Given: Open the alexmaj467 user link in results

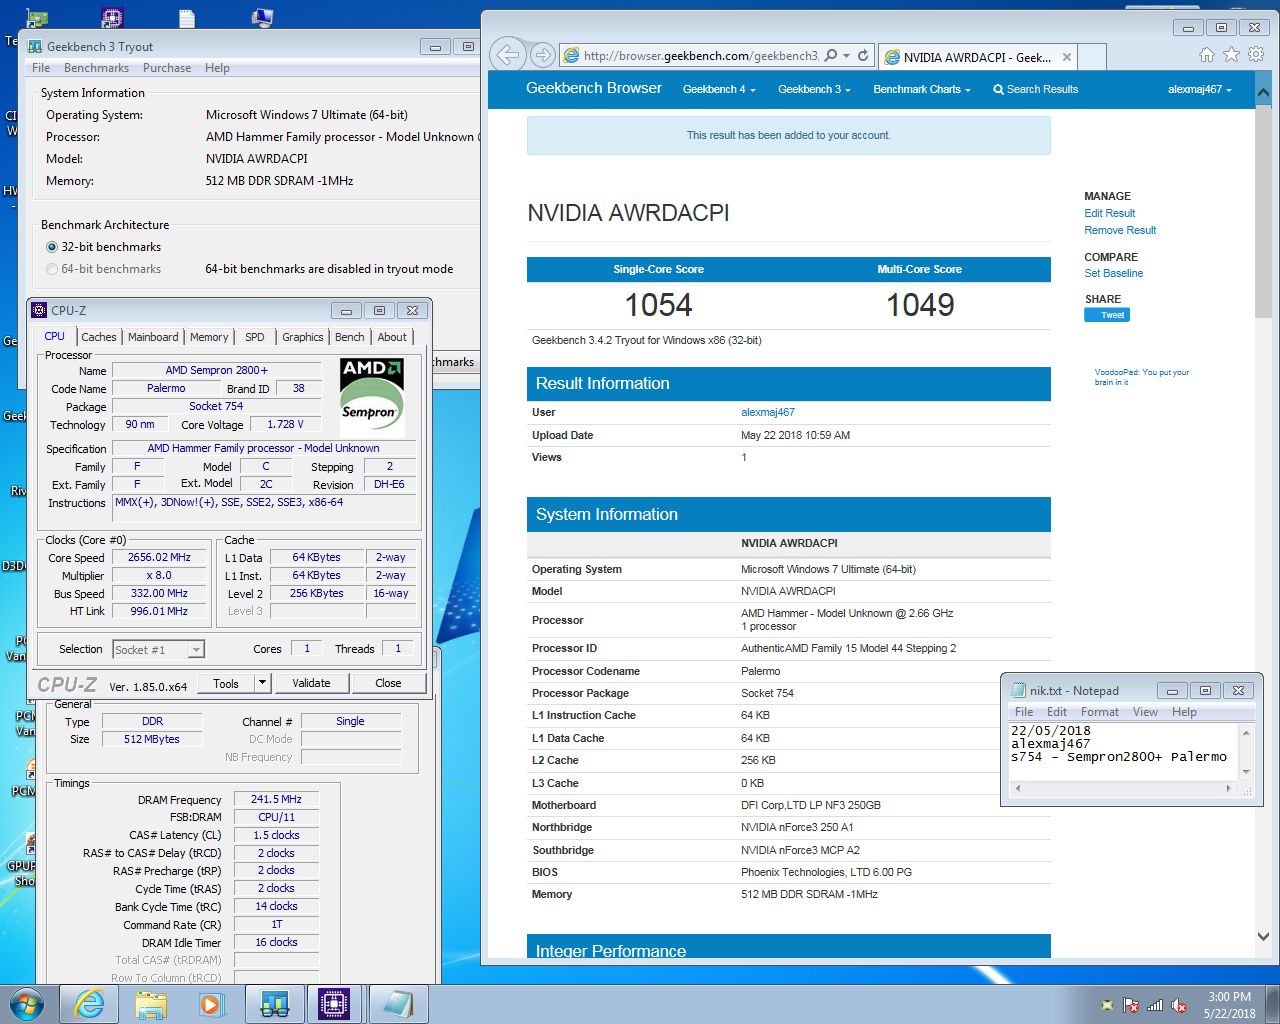Looking at the screenshot, I should pyautogui.click(x=768, y=412).
